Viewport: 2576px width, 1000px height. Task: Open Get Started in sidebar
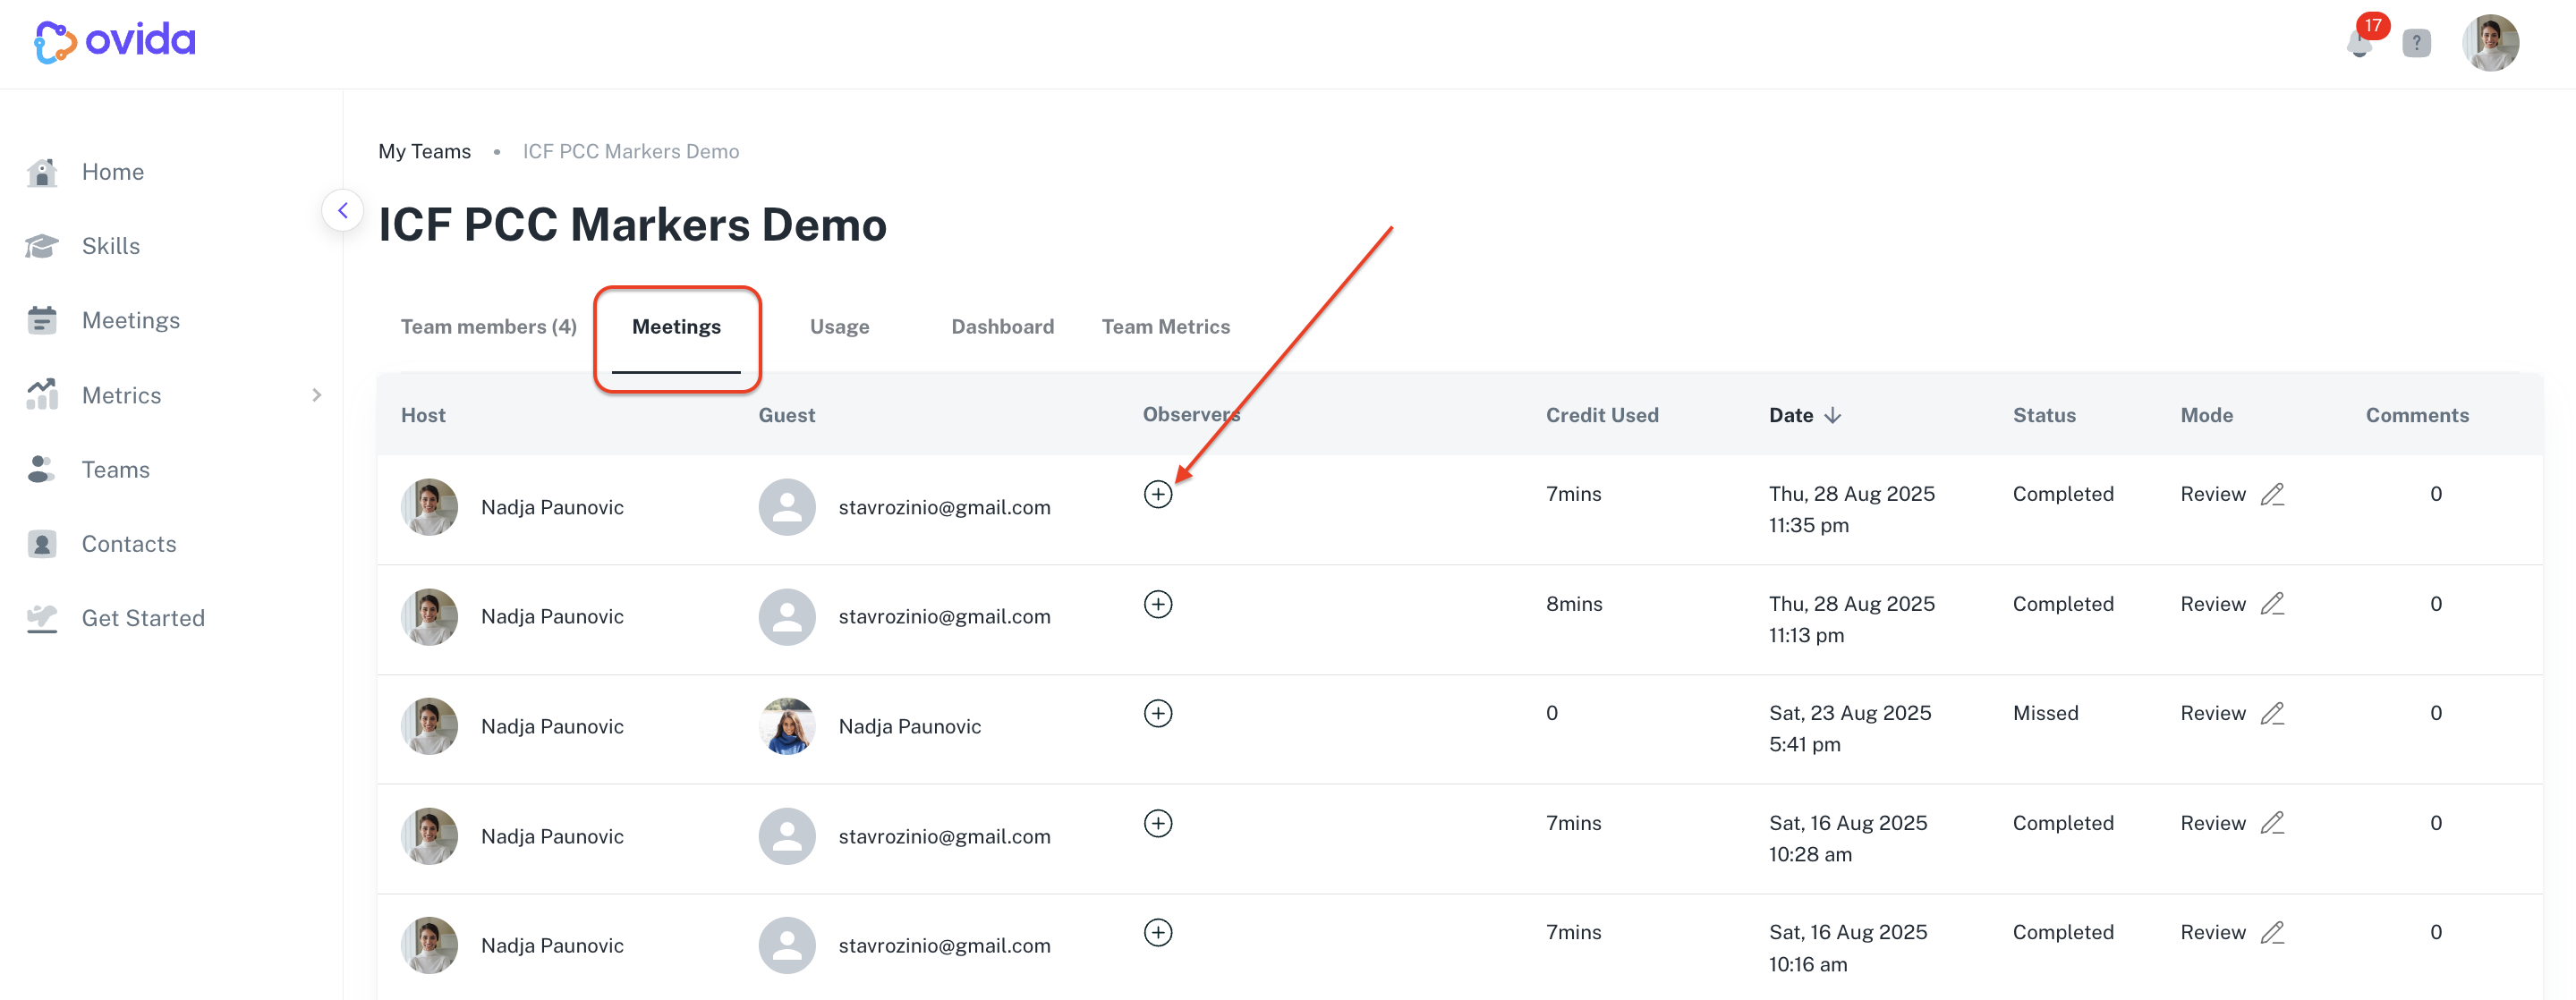(x=143, y=618)
